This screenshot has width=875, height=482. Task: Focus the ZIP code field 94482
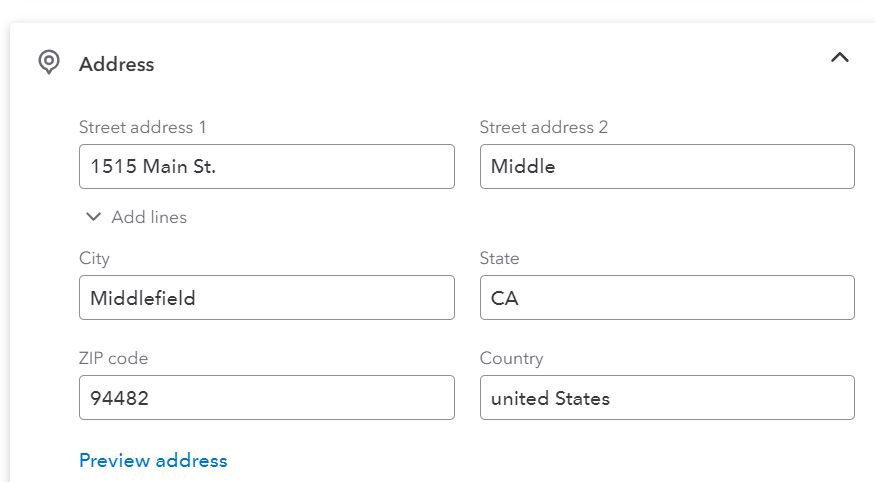pyautogui.click(x=267, y=397)
